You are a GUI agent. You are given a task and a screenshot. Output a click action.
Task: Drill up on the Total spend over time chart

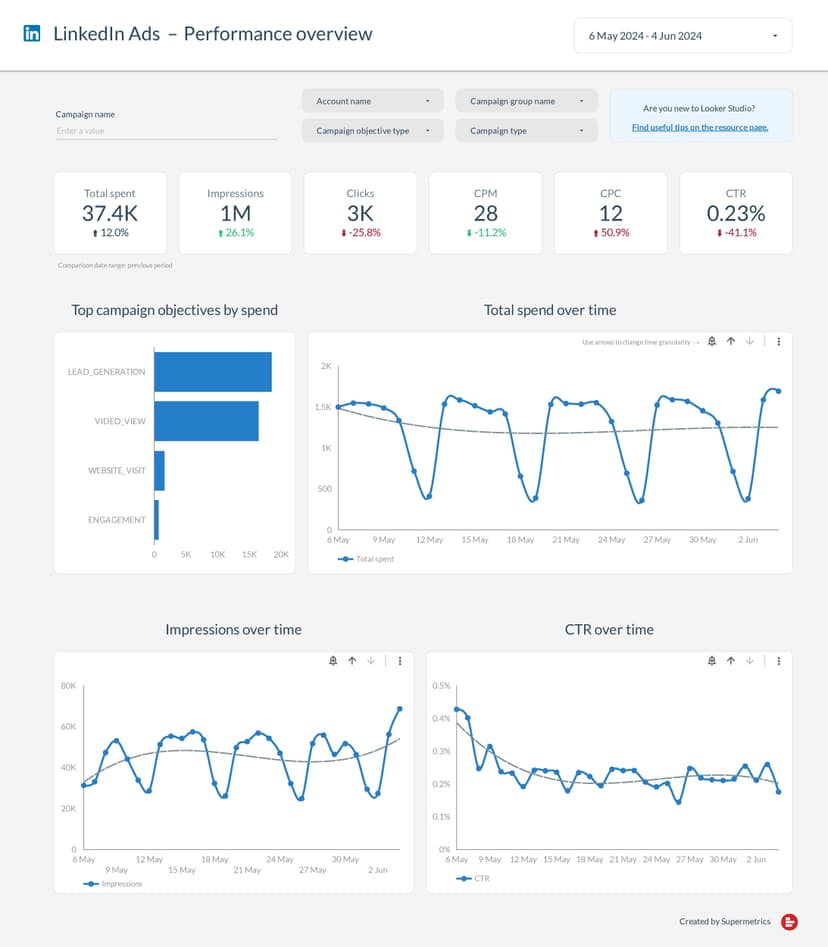click(x=731, y=341)
